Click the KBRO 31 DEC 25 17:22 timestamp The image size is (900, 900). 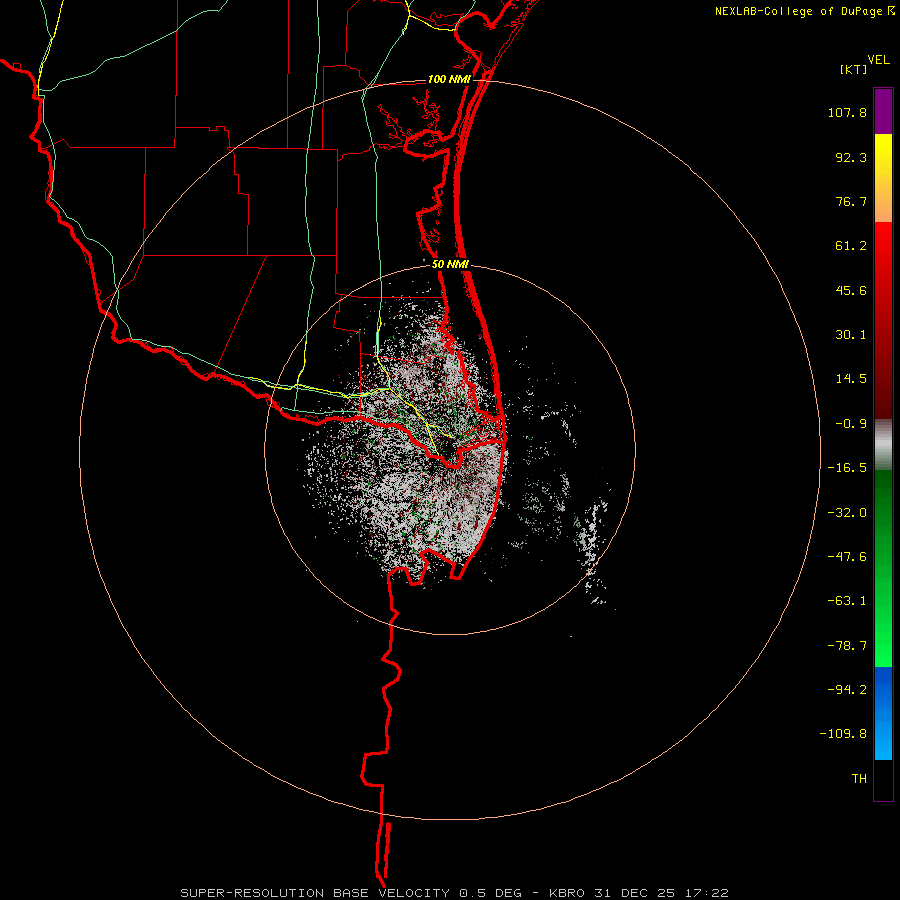(x=639, y=893)
